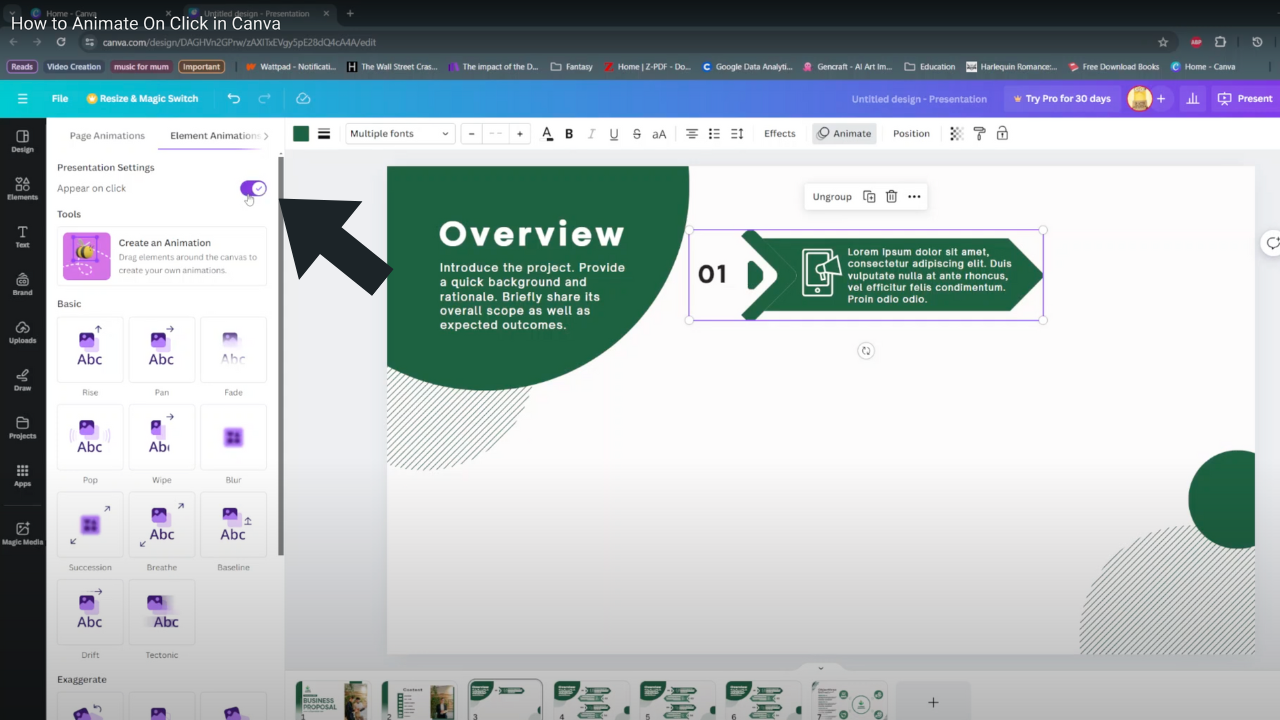Apply the Rise animation
The image size is (1280, 720).
(x=90, y=349)
